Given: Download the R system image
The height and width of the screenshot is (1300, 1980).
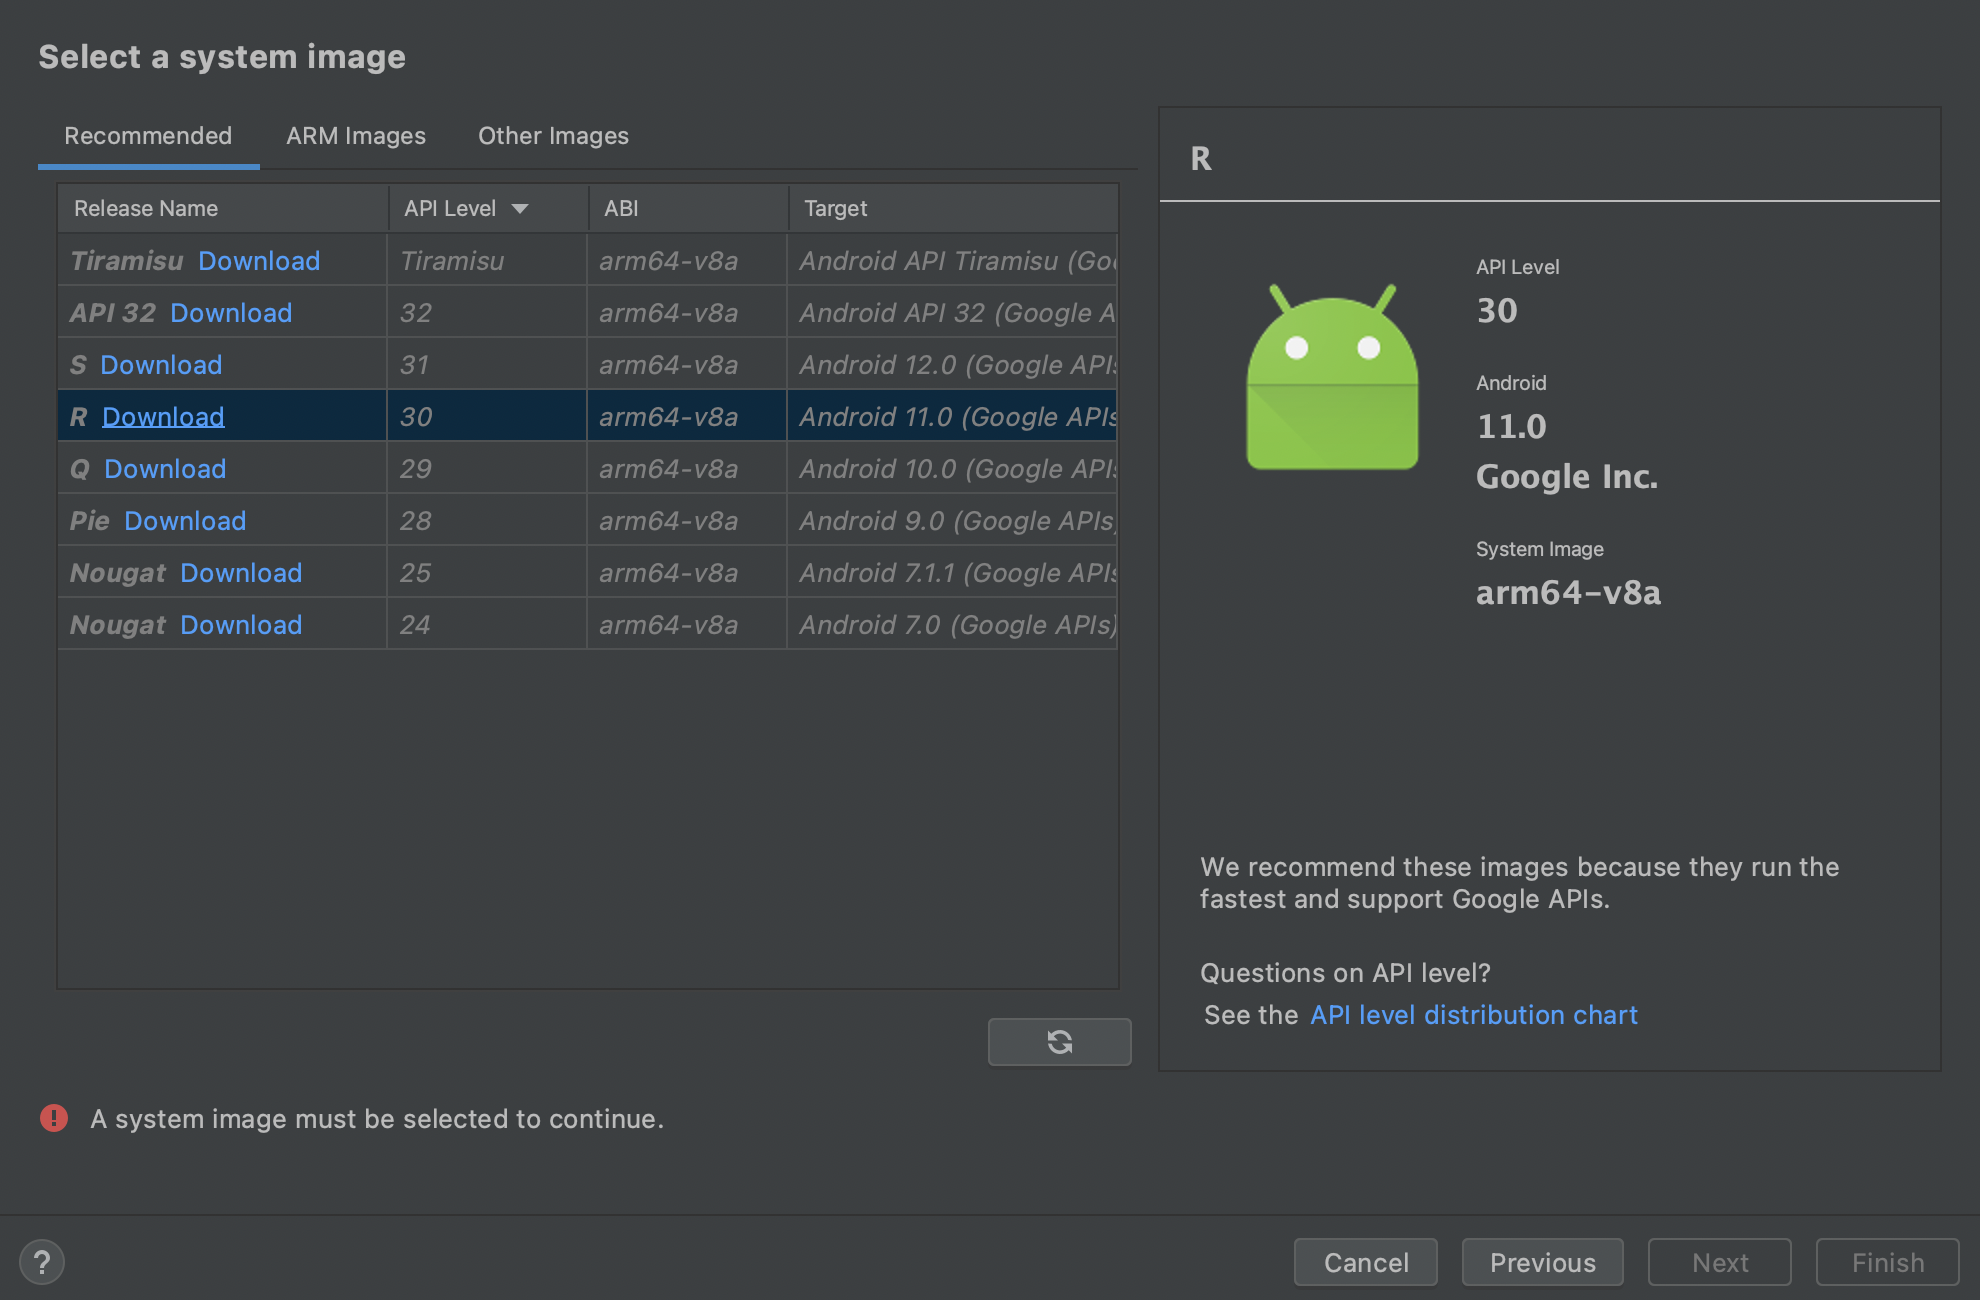Looking at the screenshot, I should click(x=163, y=417).
